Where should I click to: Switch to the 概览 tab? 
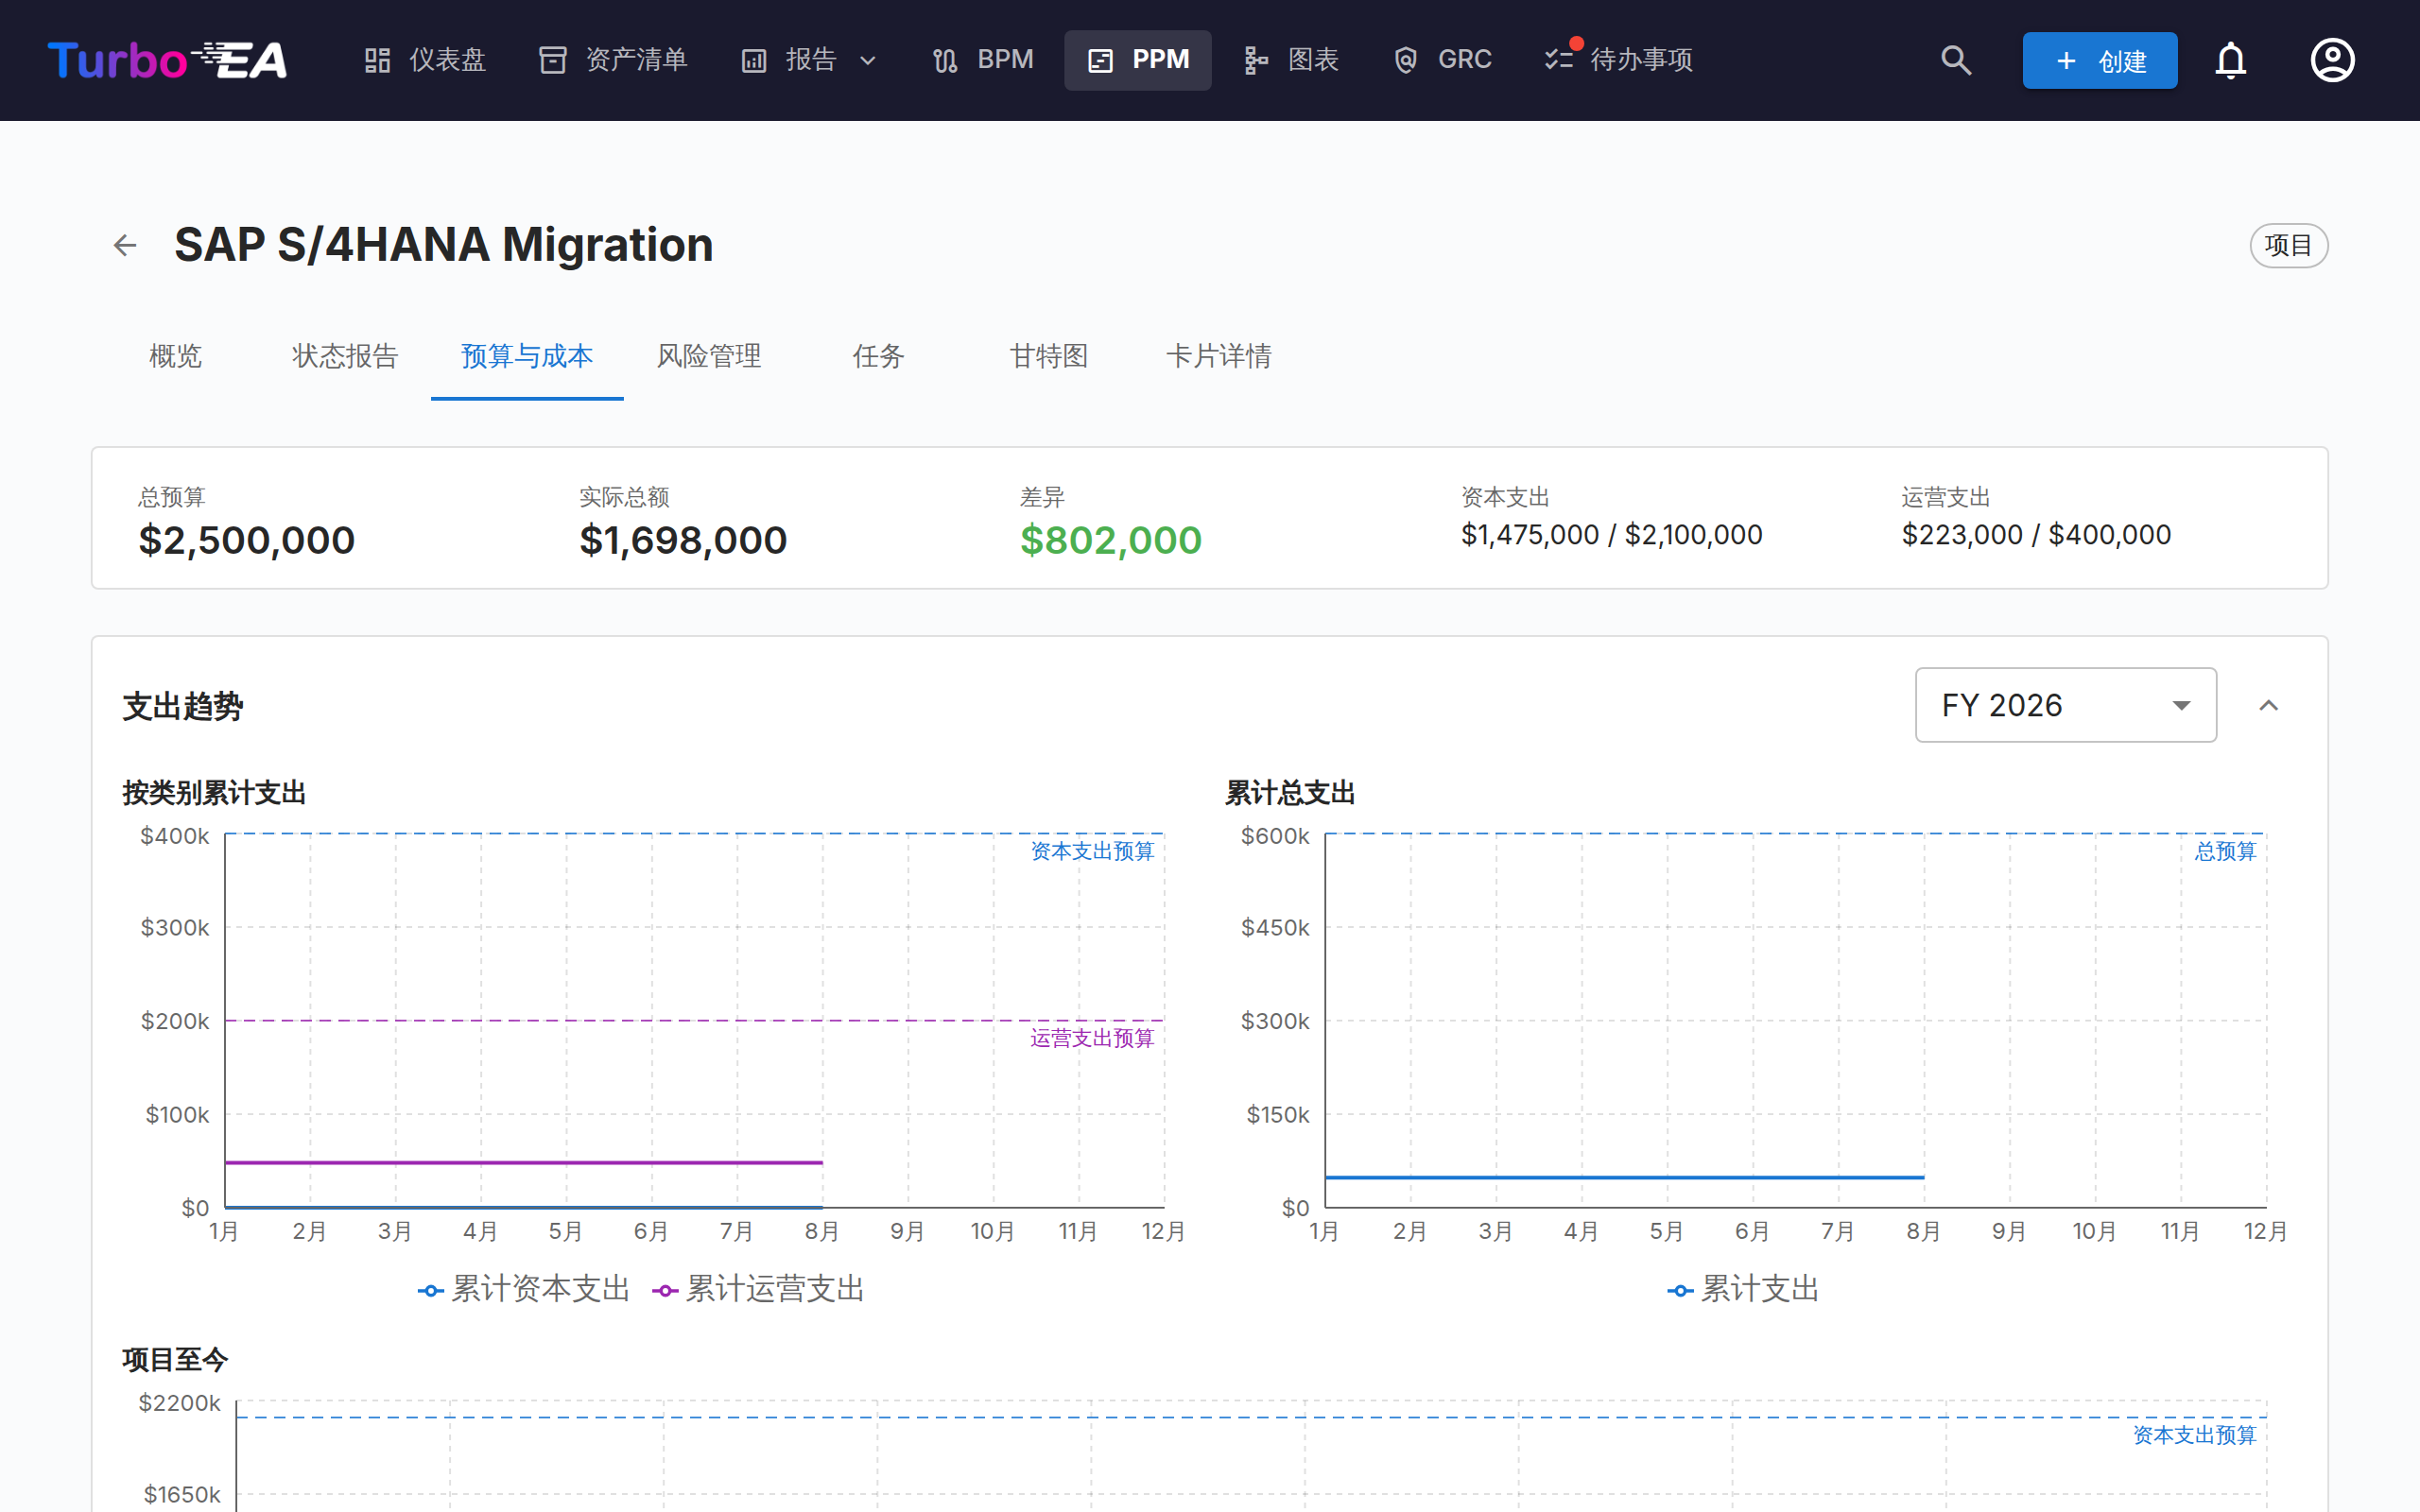click(x=176, y=356)
